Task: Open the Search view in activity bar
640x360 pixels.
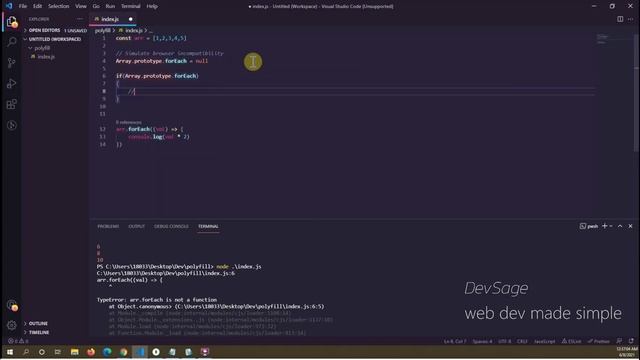Action: point(12,42)
